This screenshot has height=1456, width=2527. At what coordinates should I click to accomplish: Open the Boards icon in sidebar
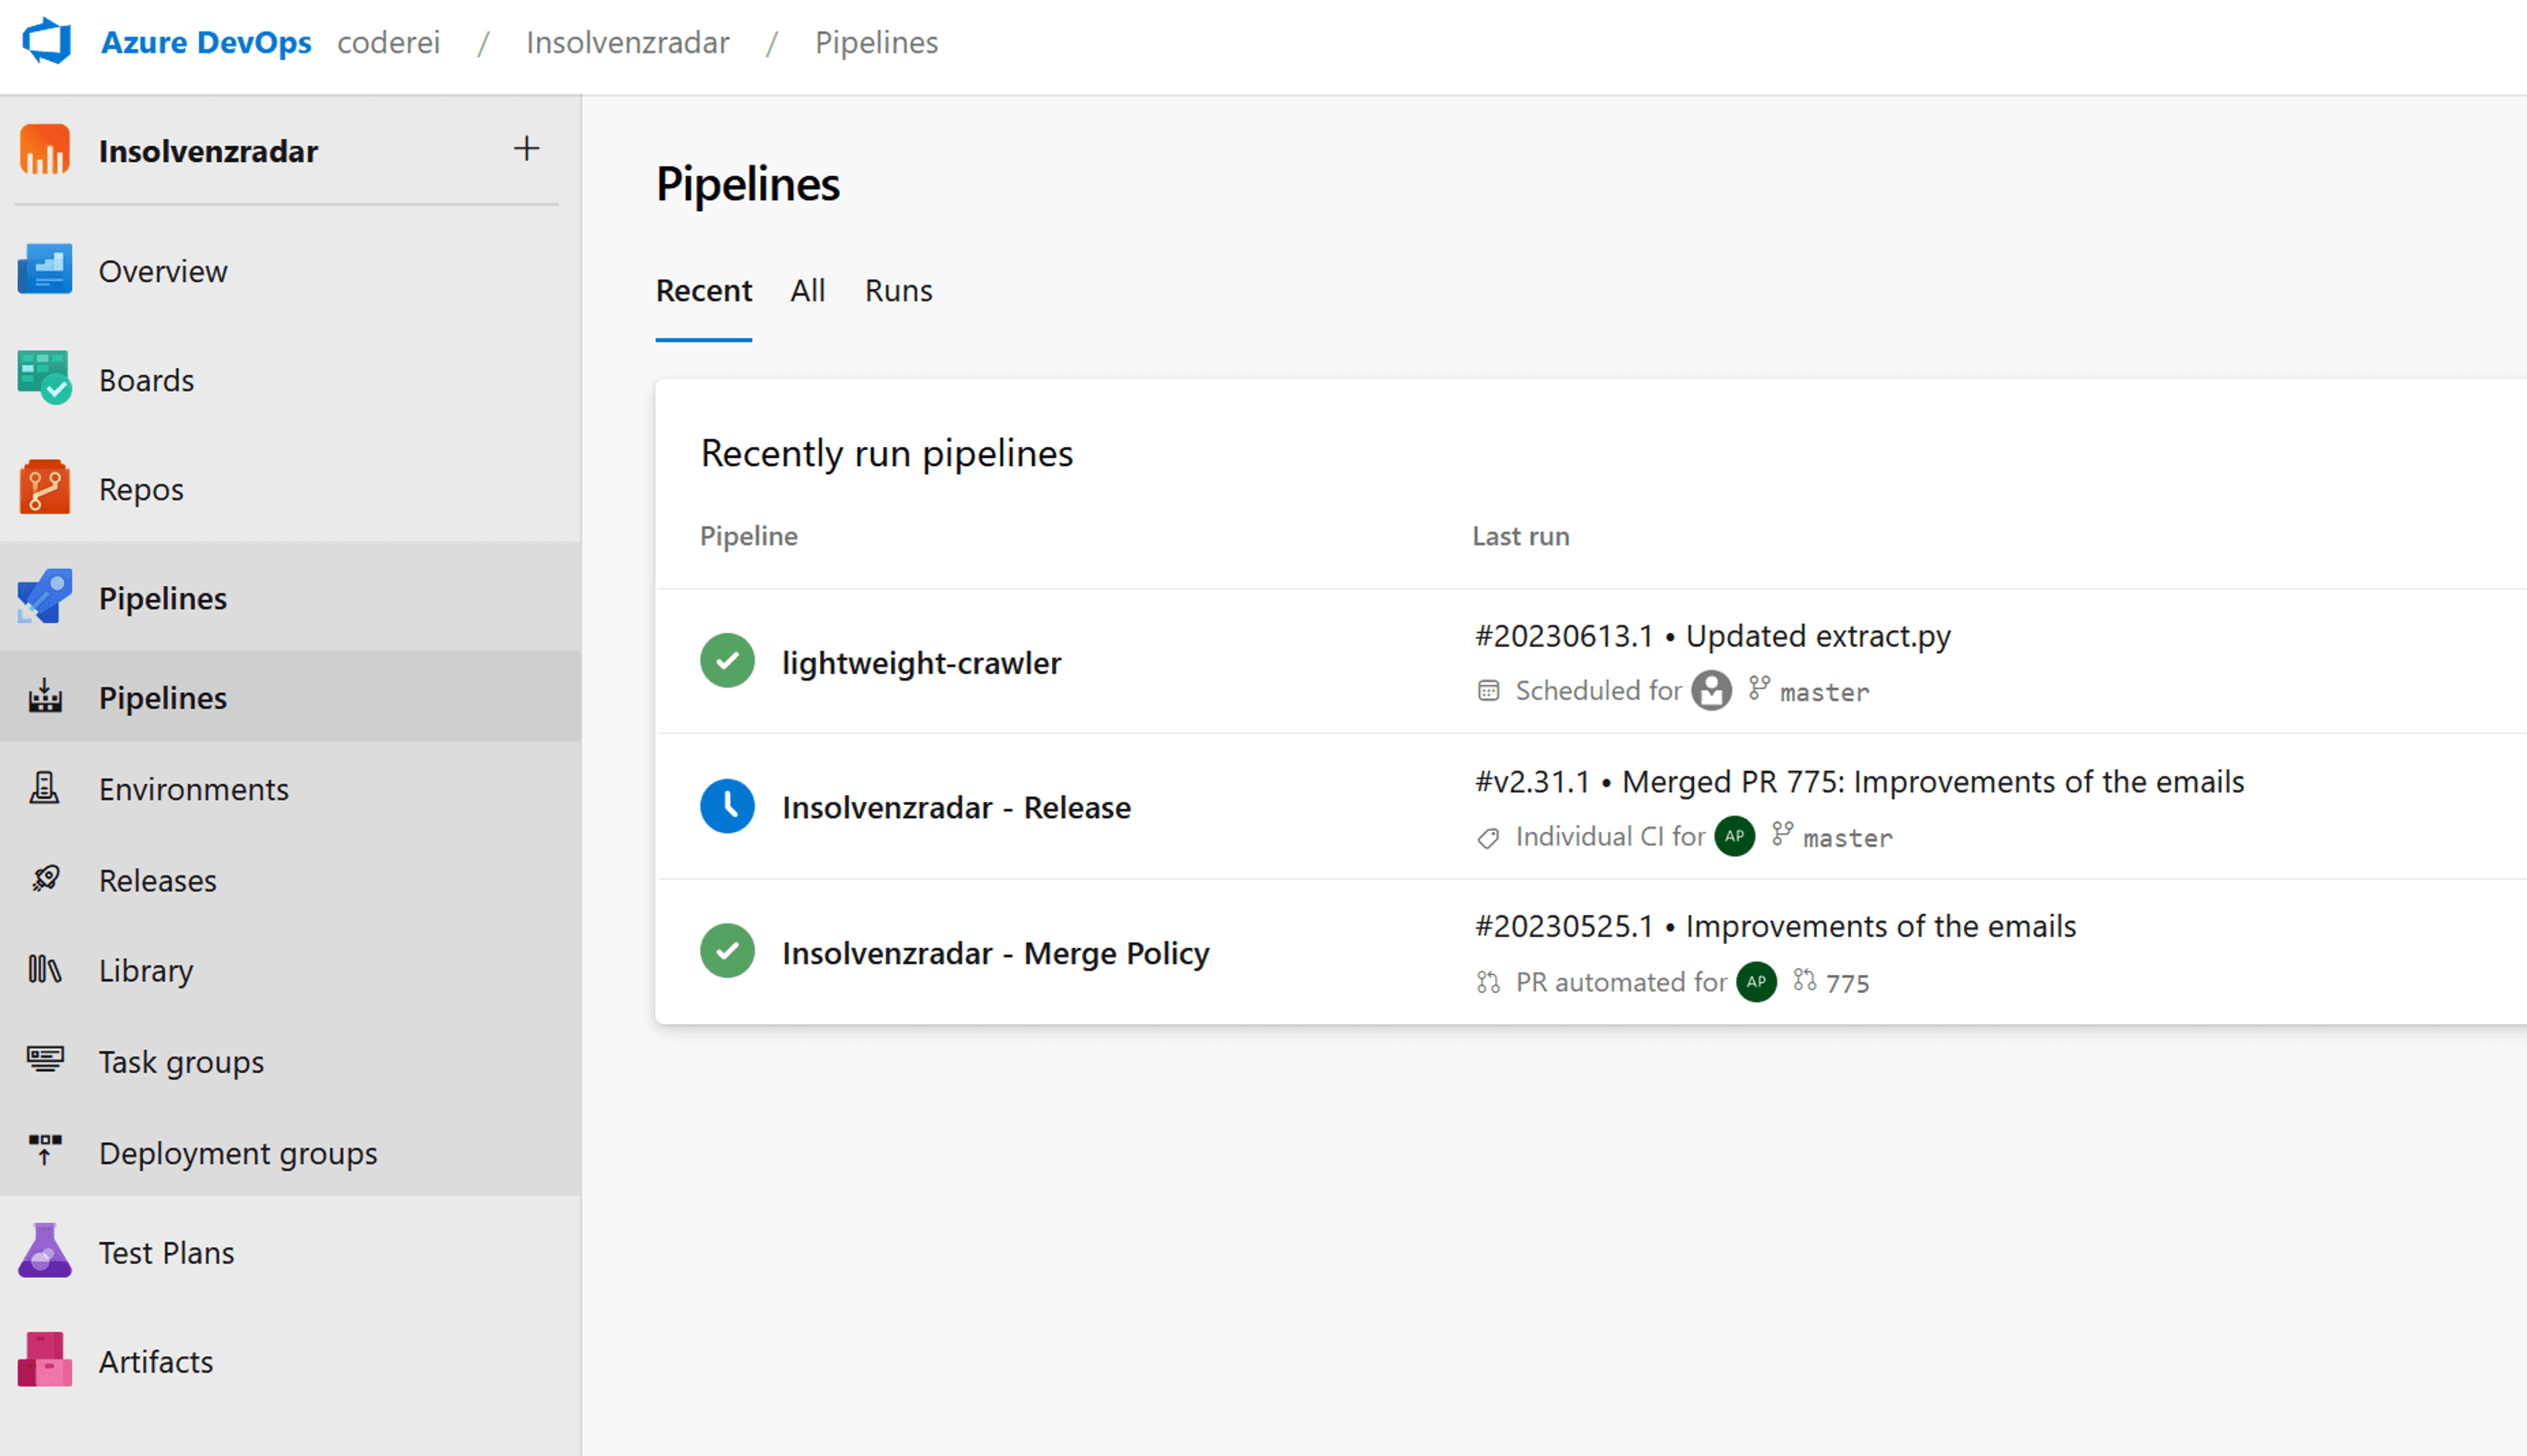point(45,378)
